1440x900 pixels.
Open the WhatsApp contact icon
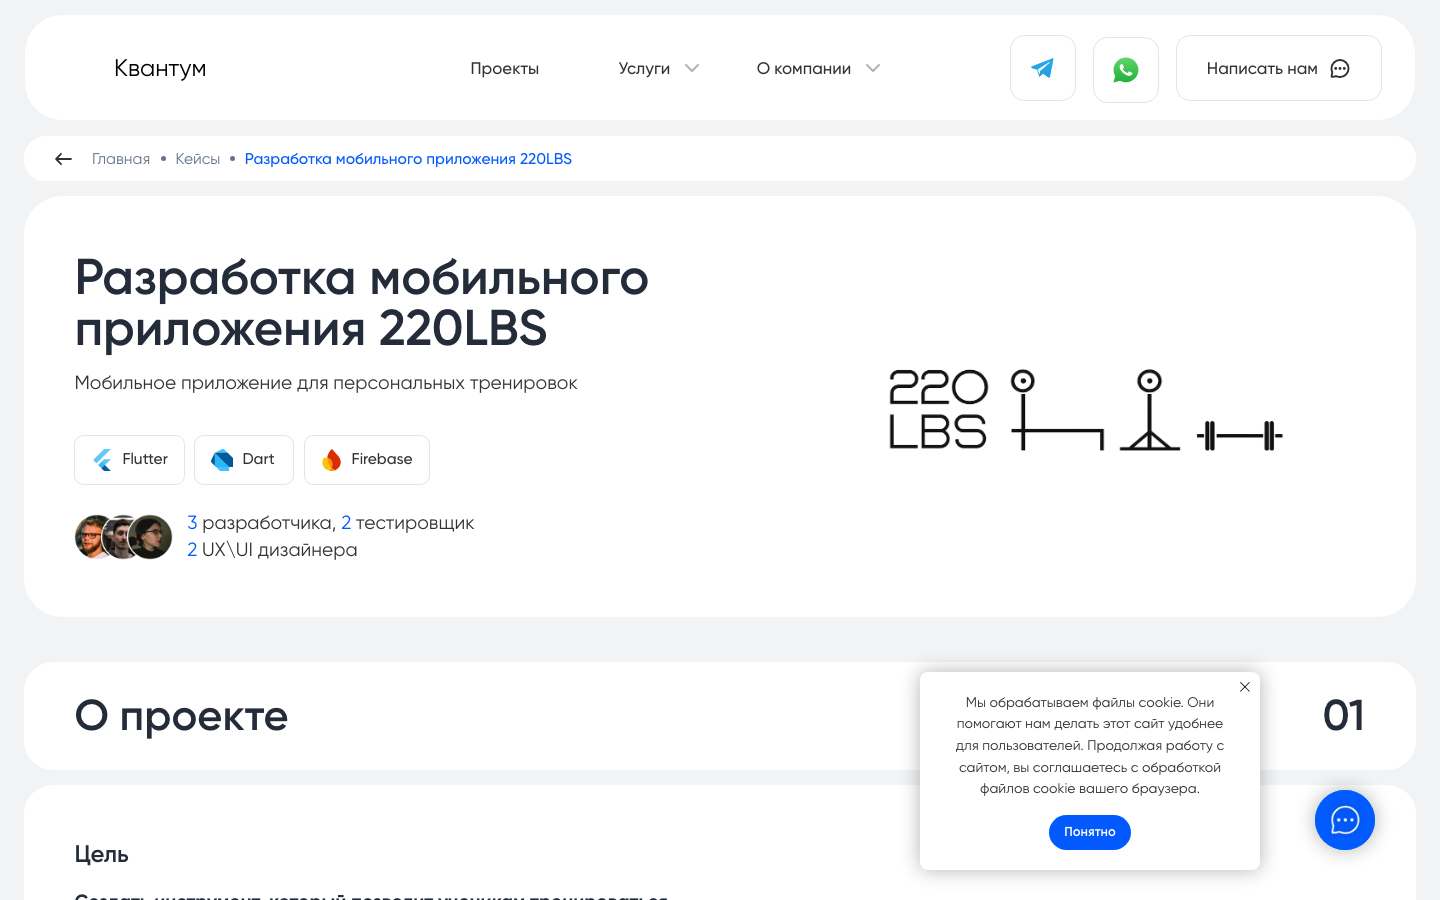point(1126,69)
